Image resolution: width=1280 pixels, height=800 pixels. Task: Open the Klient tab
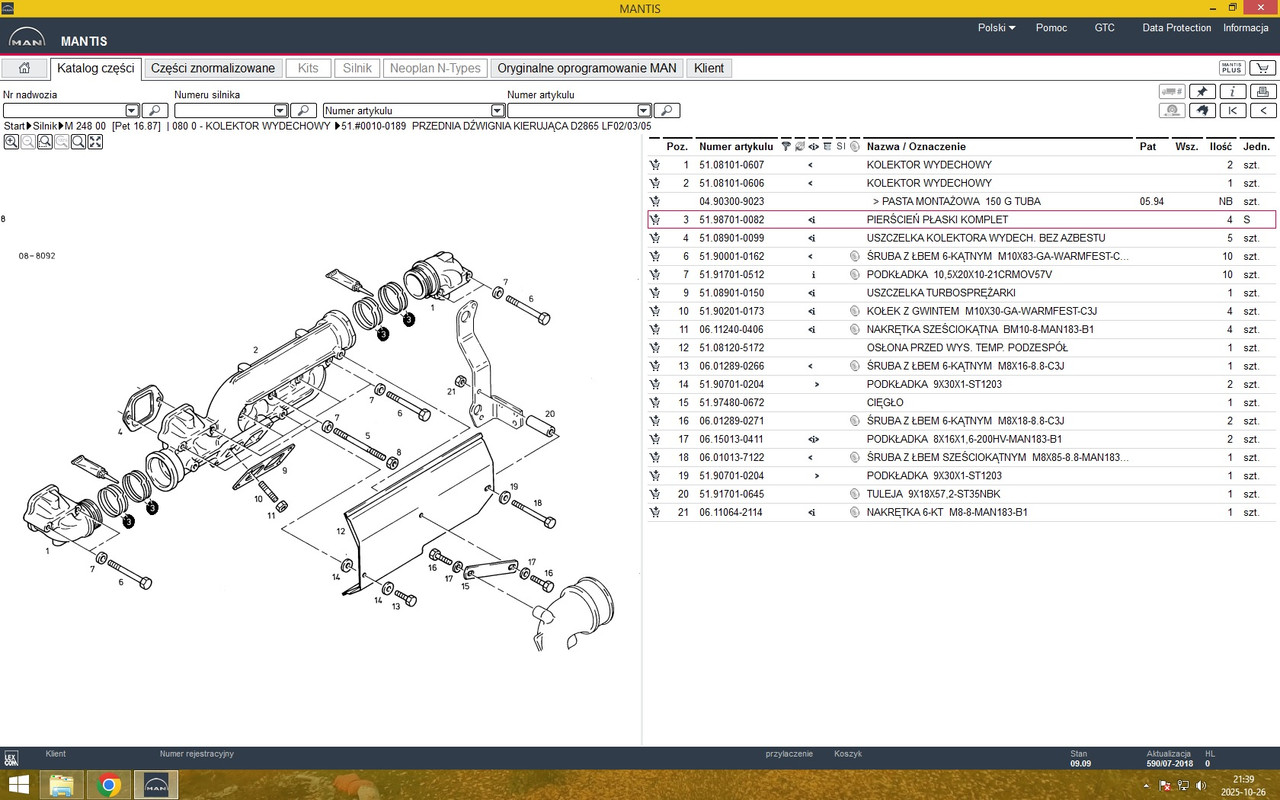pyautogui.click(x=709, y=68)
